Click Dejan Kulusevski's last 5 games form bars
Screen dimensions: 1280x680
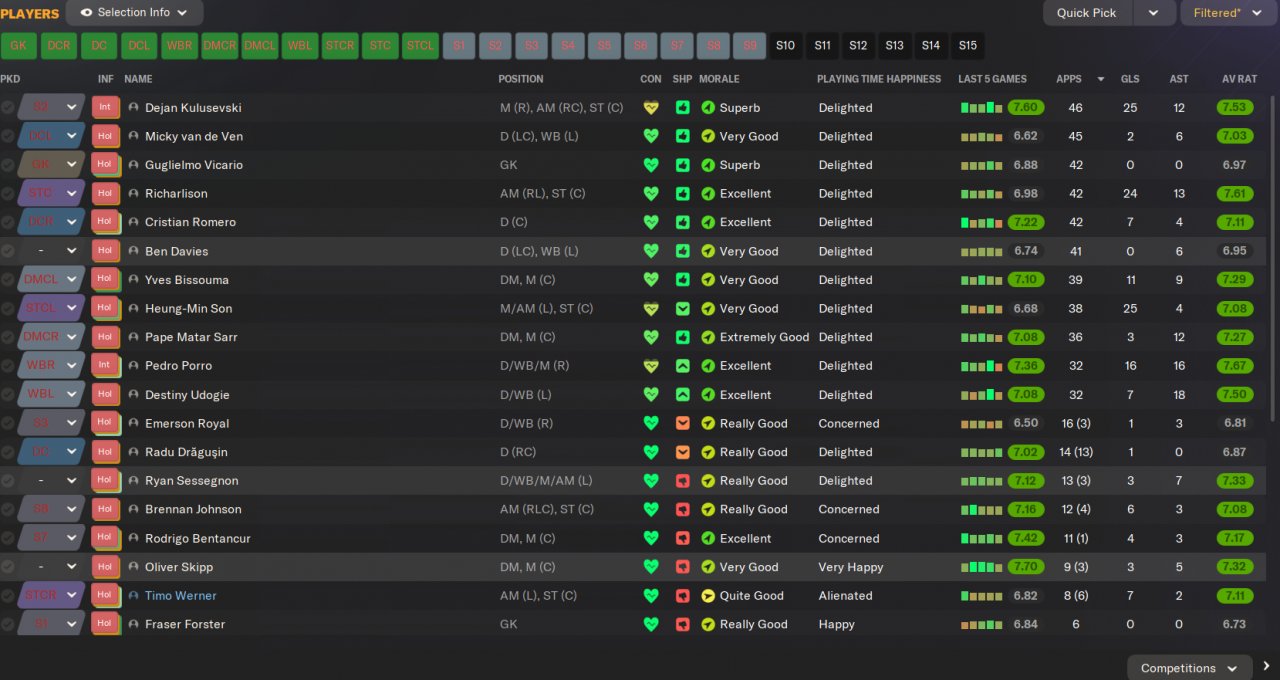[981, 108]
